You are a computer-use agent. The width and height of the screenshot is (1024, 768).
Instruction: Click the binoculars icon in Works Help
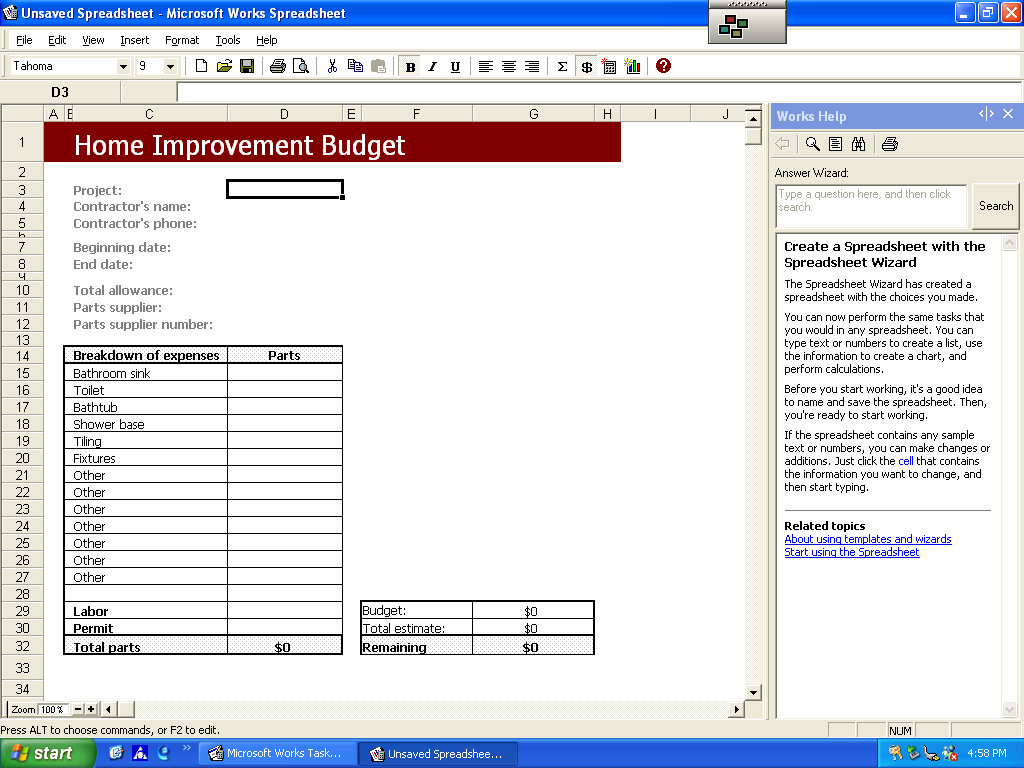click(858, 144)
